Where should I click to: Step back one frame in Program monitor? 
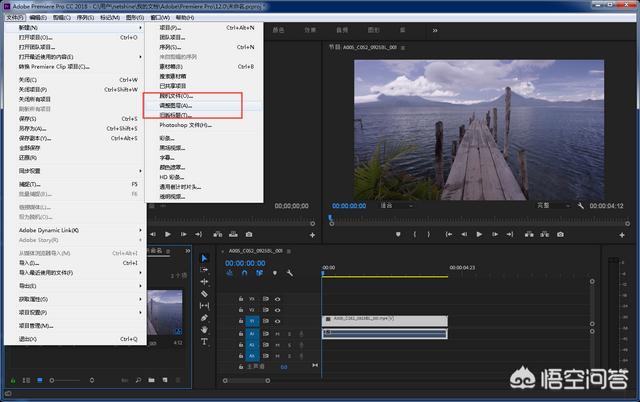(464, 234)
